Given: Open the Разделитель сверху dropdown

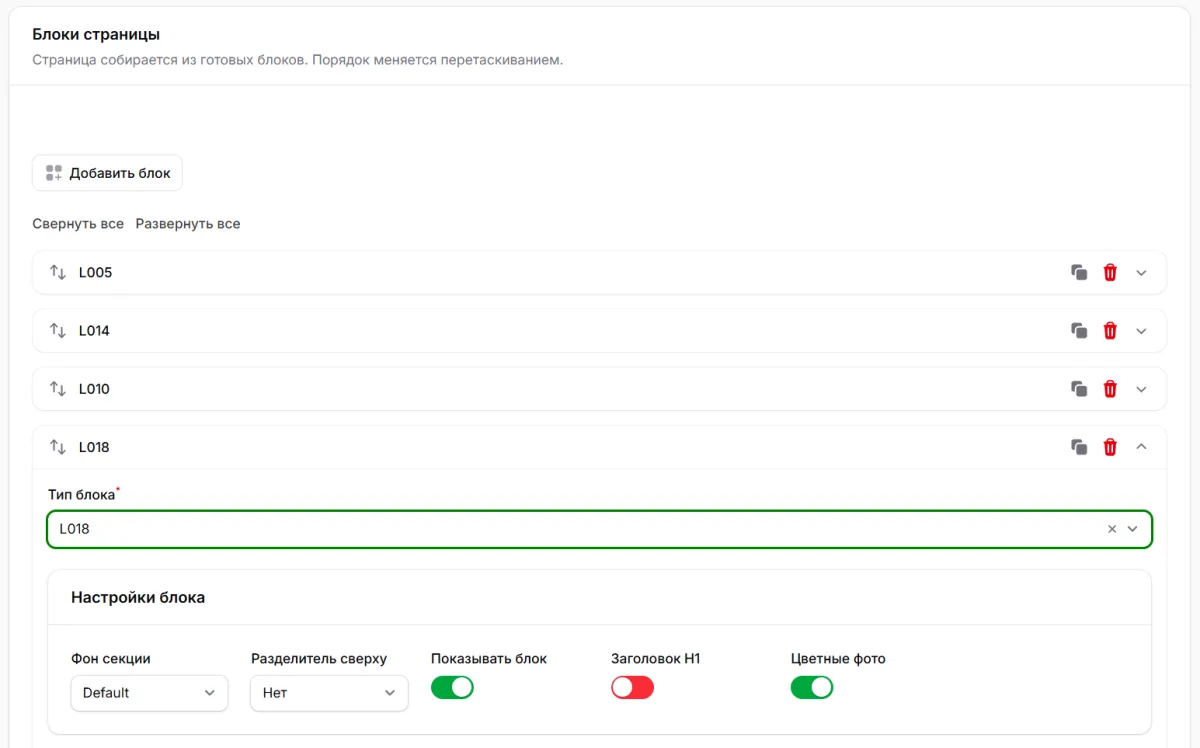Looking at the screenshot, I should point(329,693).
